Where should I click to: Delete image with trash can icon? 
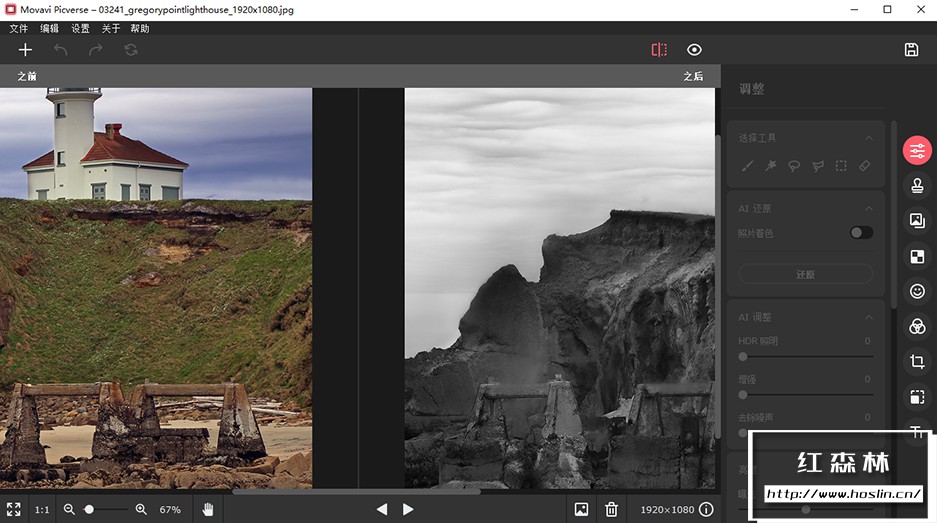611,509
